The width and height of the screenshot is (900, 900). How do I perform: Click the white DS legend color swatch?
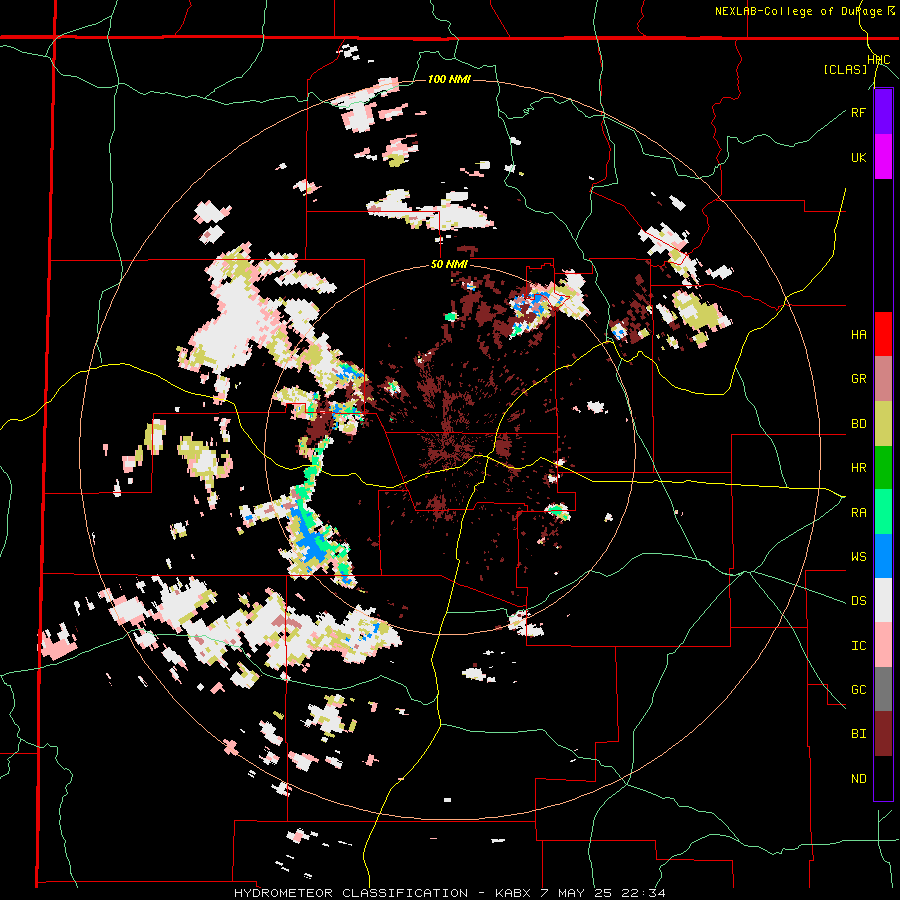[883, 600]
